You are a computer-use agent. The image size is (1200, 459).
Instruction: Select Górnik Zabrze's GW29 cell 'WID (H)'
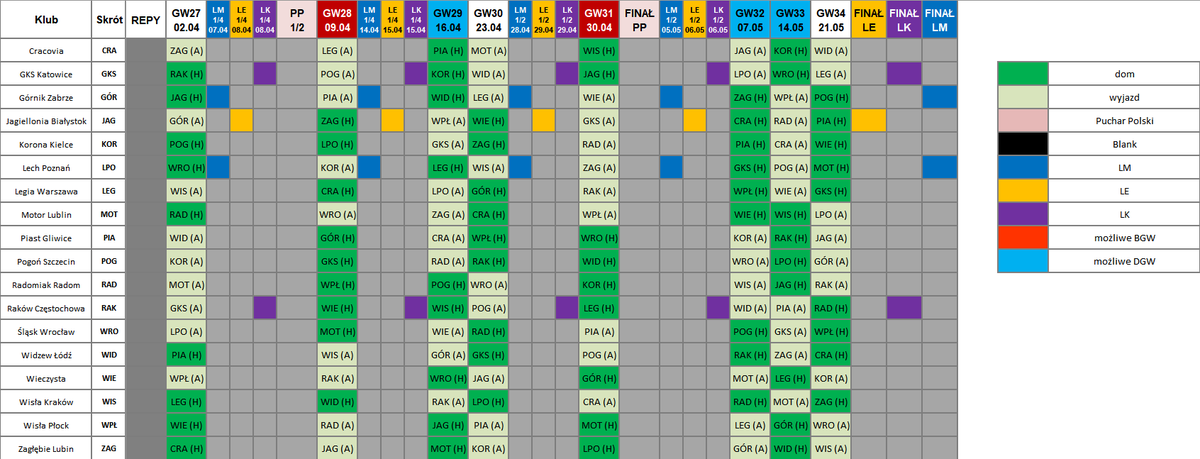(x=448, y=96)
